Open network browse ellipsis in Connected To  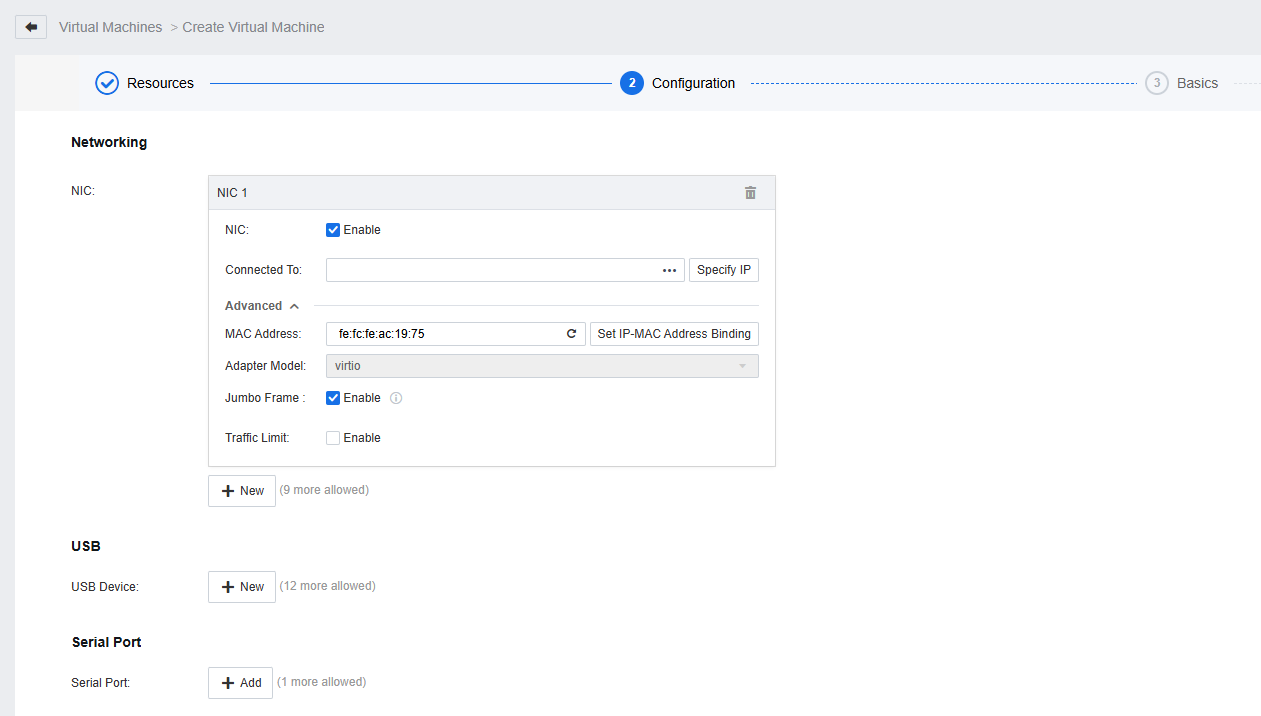tap(669, 270)
